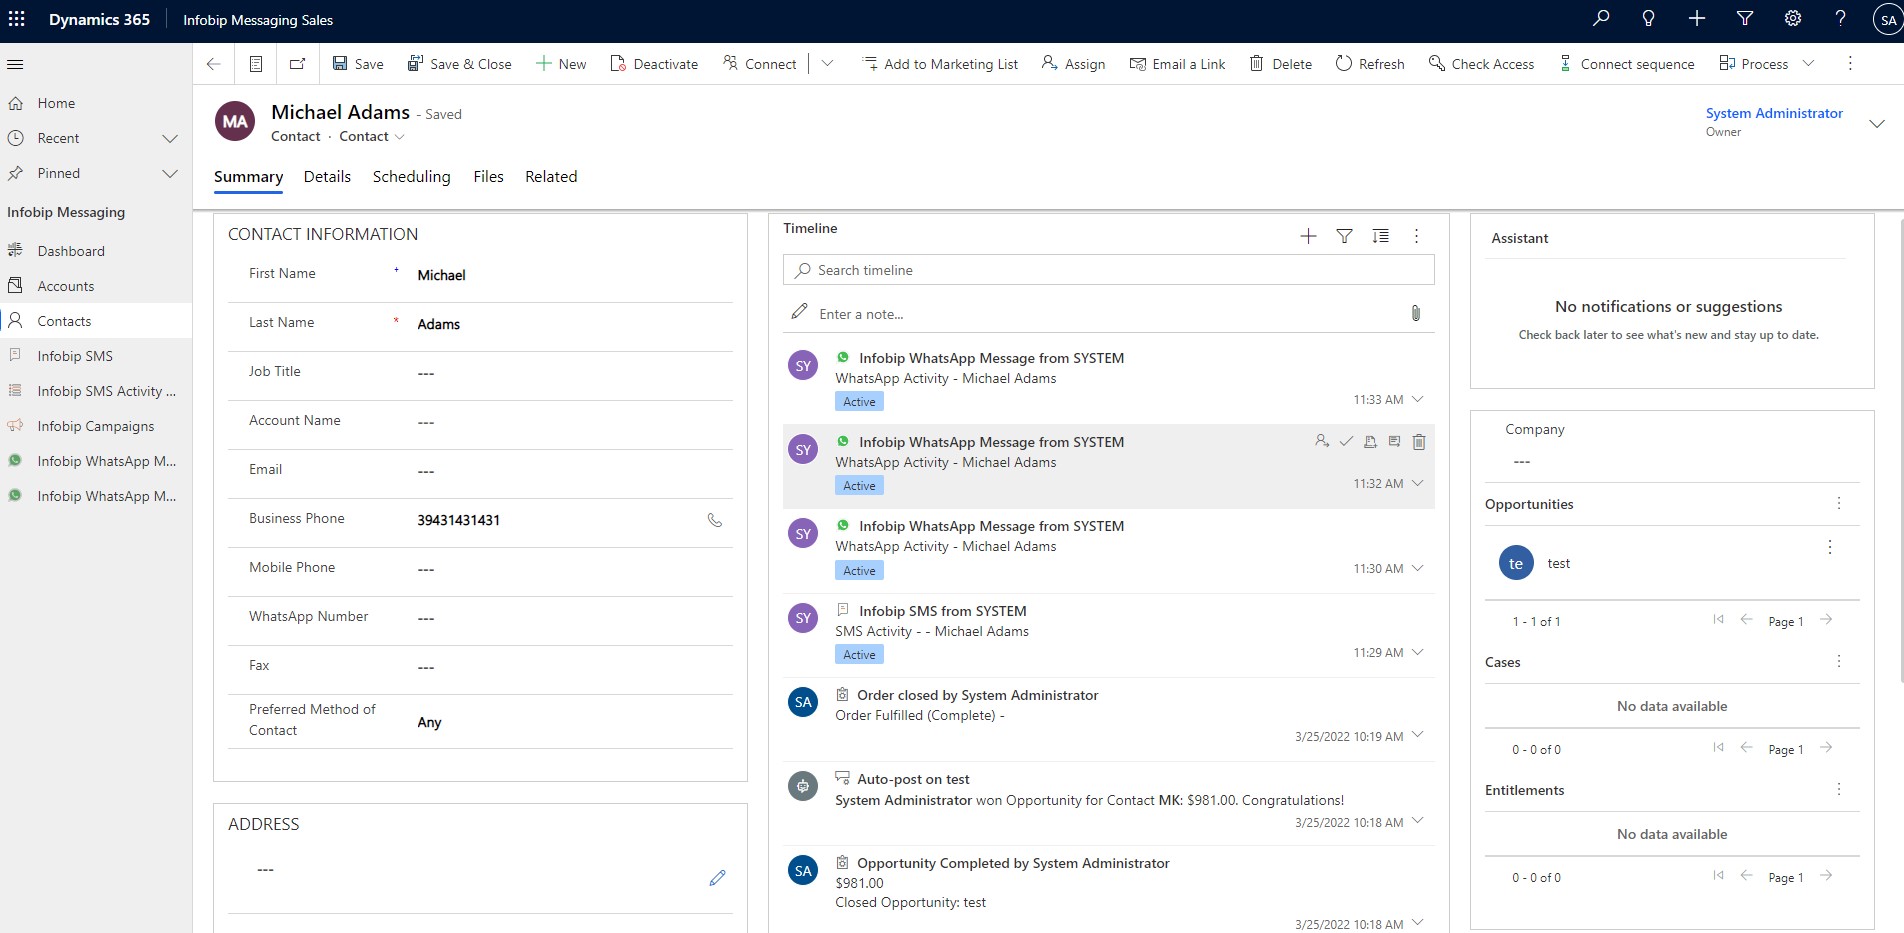The height and width of the screenshot is (933, 1904).
Task: Open the System Administrator owner link
Action: click(1773, 113)
